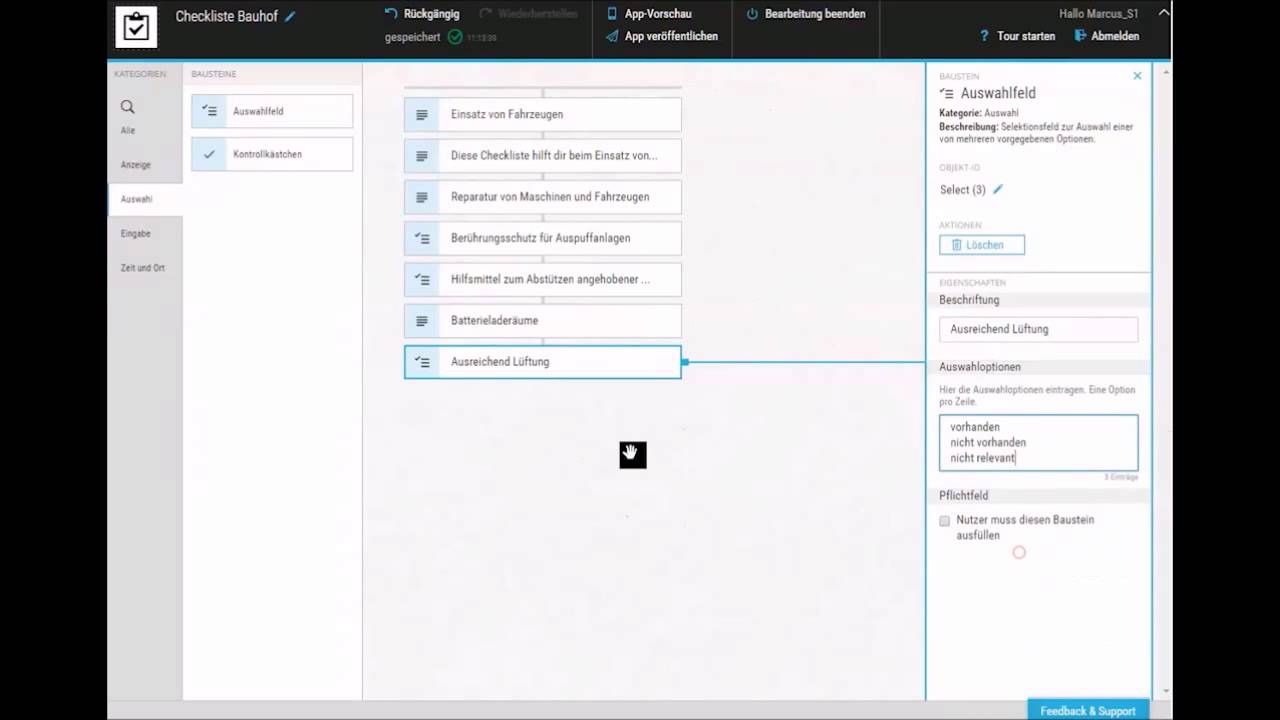Click text icon of Reparatur von Maschinen

point(422,197)
